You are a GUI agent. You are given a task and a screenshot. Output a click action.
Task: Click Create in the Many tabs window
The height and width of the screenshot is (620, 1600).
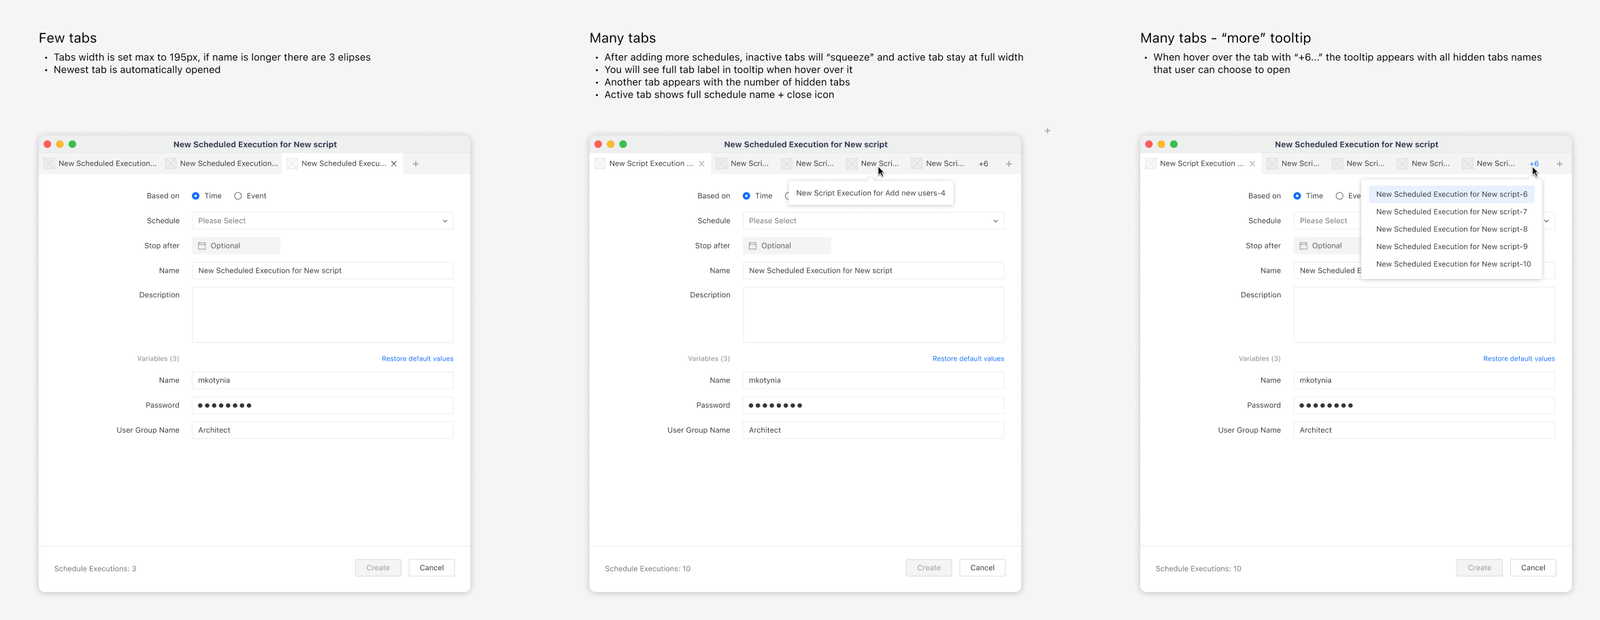[x=929, y=568]
